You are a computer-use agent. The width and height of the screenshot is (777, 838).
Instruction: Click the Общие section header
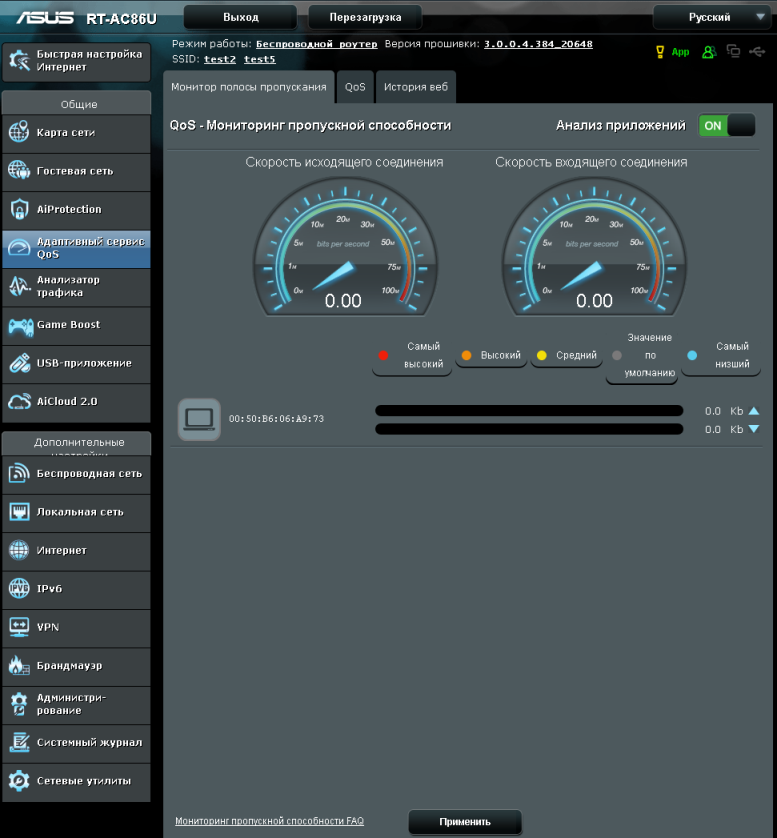pyautogui.click(x=77, y=104)
